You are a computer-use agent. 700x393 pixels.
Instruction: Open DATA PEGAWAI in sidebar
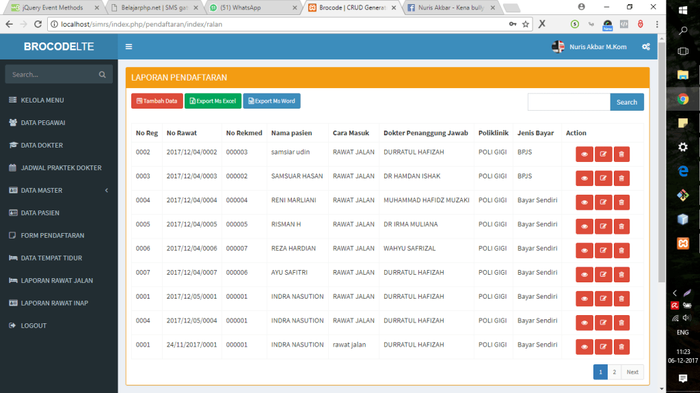[59, 122]
